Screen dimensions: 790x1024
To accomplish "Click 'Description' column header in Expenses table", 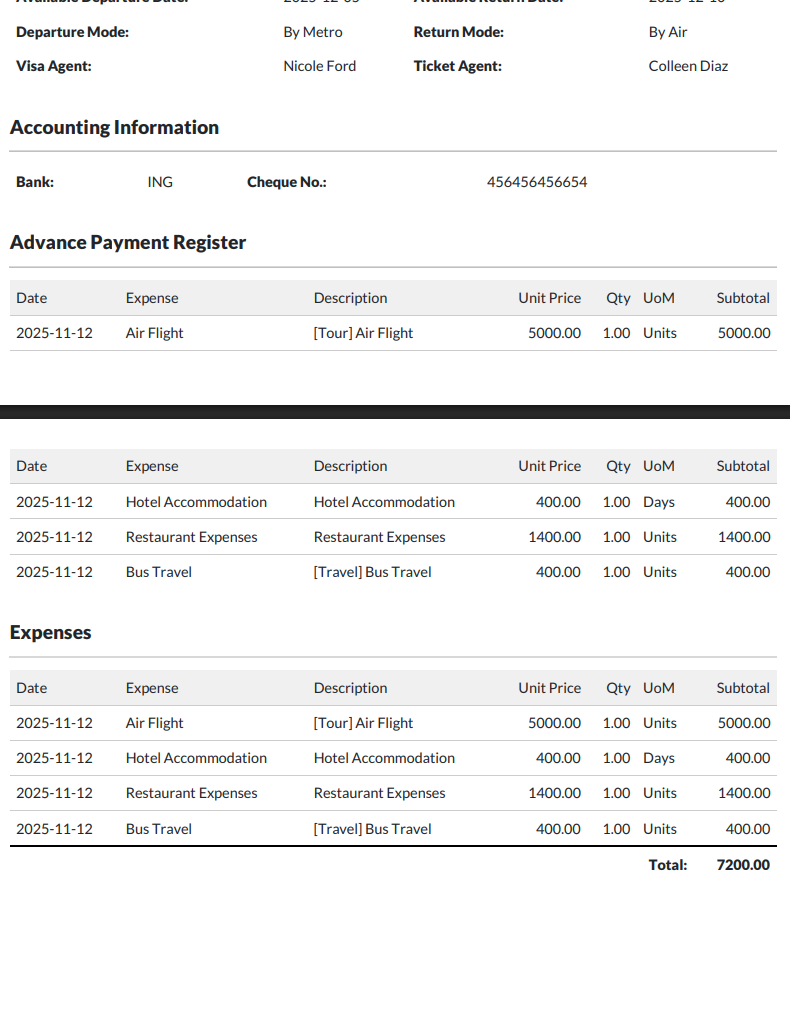I will pos(351,688).
